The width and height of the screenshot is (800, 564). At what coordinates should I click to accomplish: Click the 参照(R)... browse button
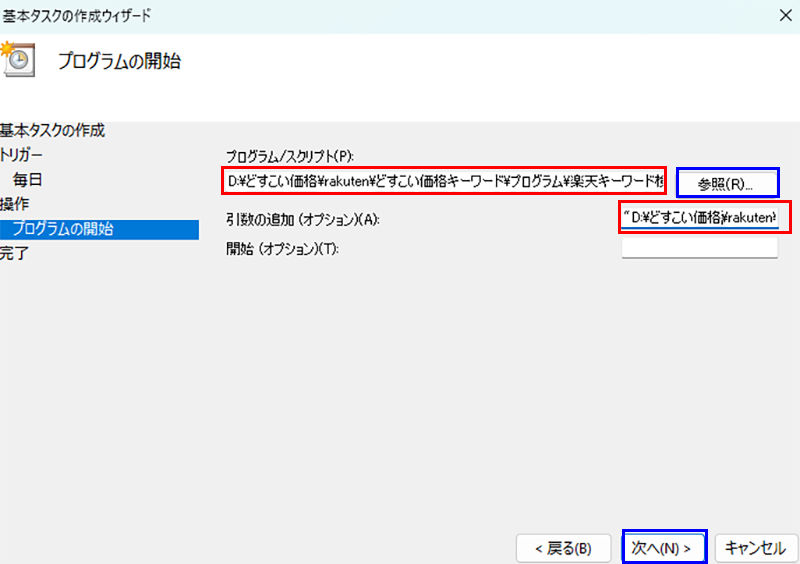point(728,183)
